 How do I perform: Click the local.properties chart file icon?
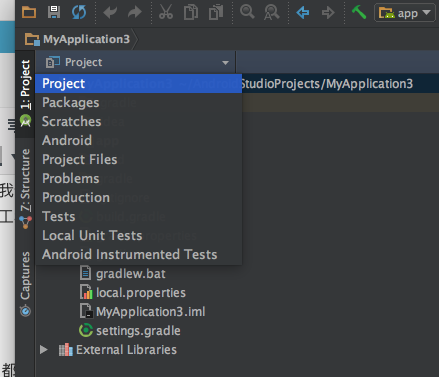click(x=86, y=292)
